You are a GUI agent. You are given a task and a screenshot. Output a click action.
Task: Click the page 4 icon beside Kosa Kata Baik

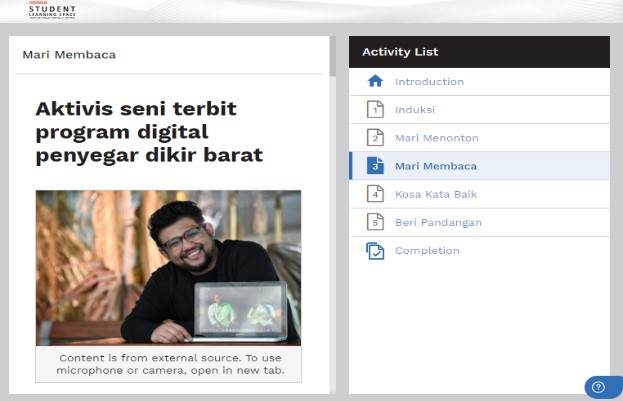click(x=375, y=194)
